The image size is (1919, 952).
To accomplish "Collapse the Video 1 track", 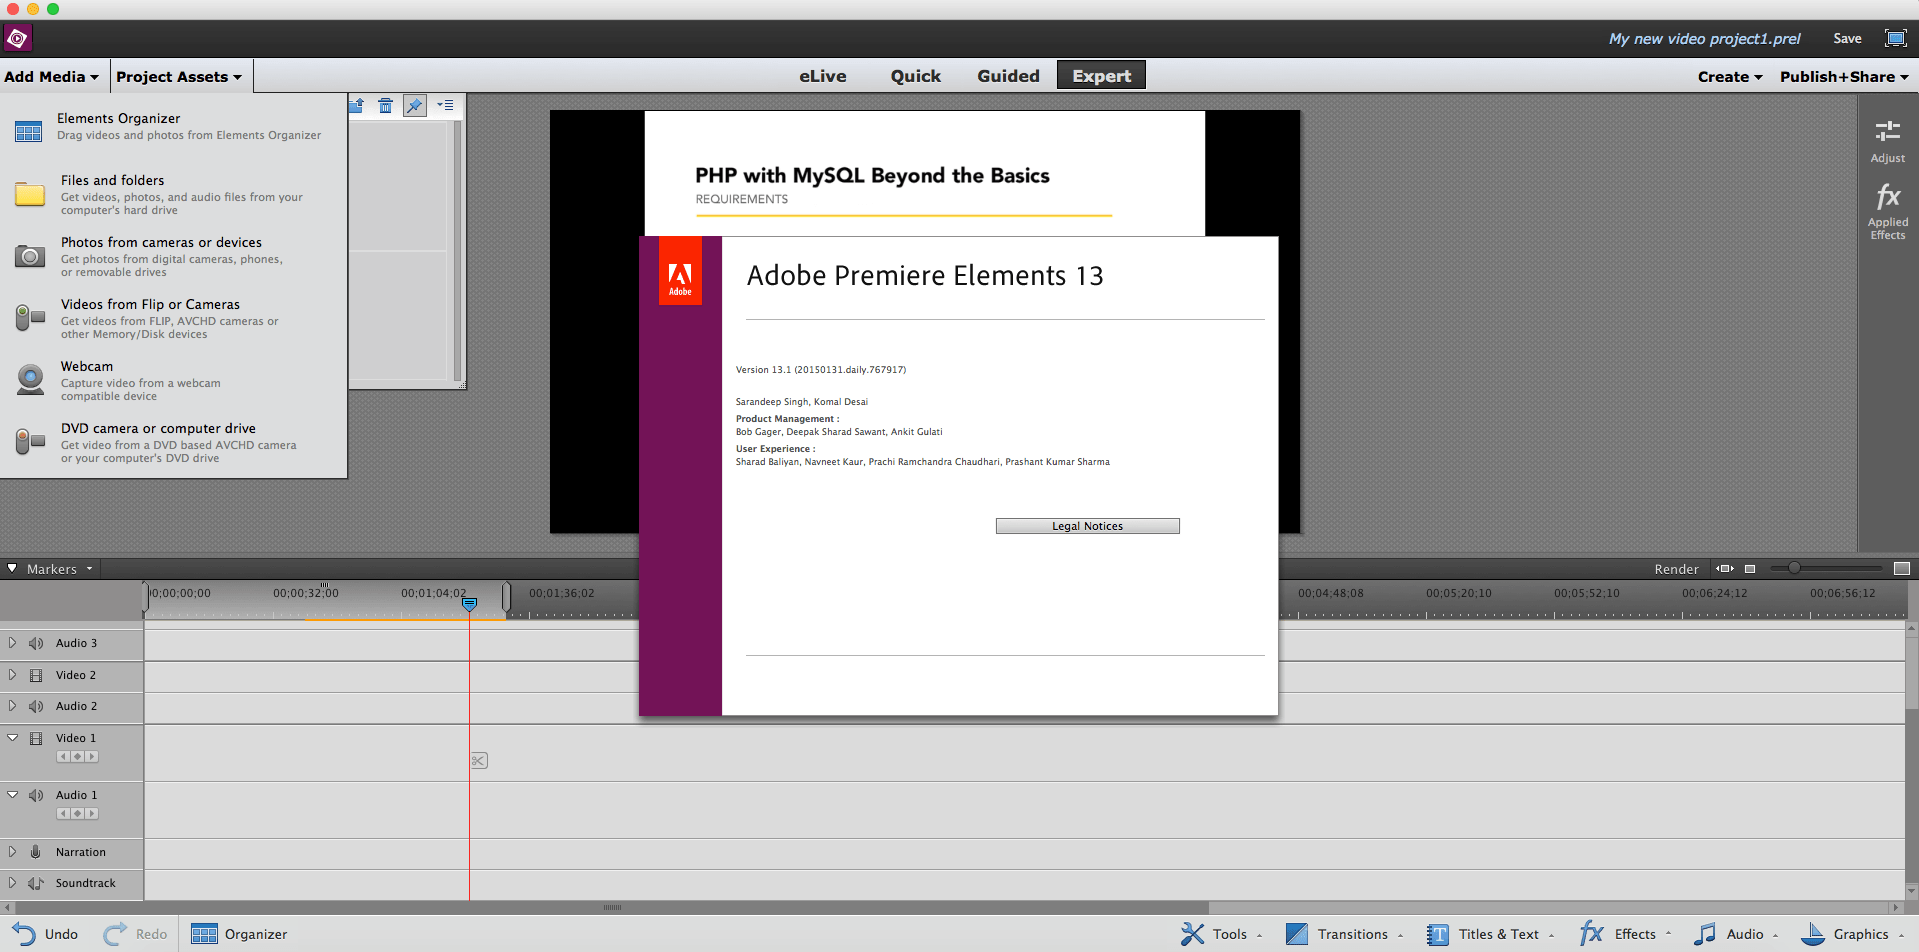I will (12, 738).
